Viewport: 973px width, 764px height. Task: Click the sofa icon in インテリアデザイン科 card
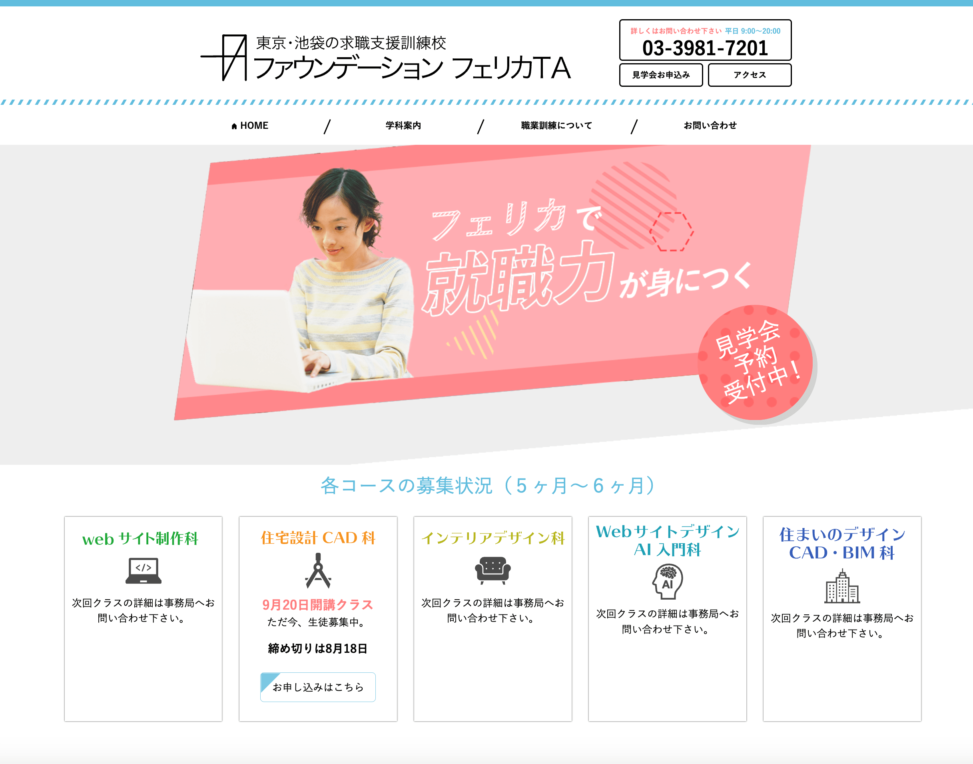pyautogui.click(x=493, y=570)
